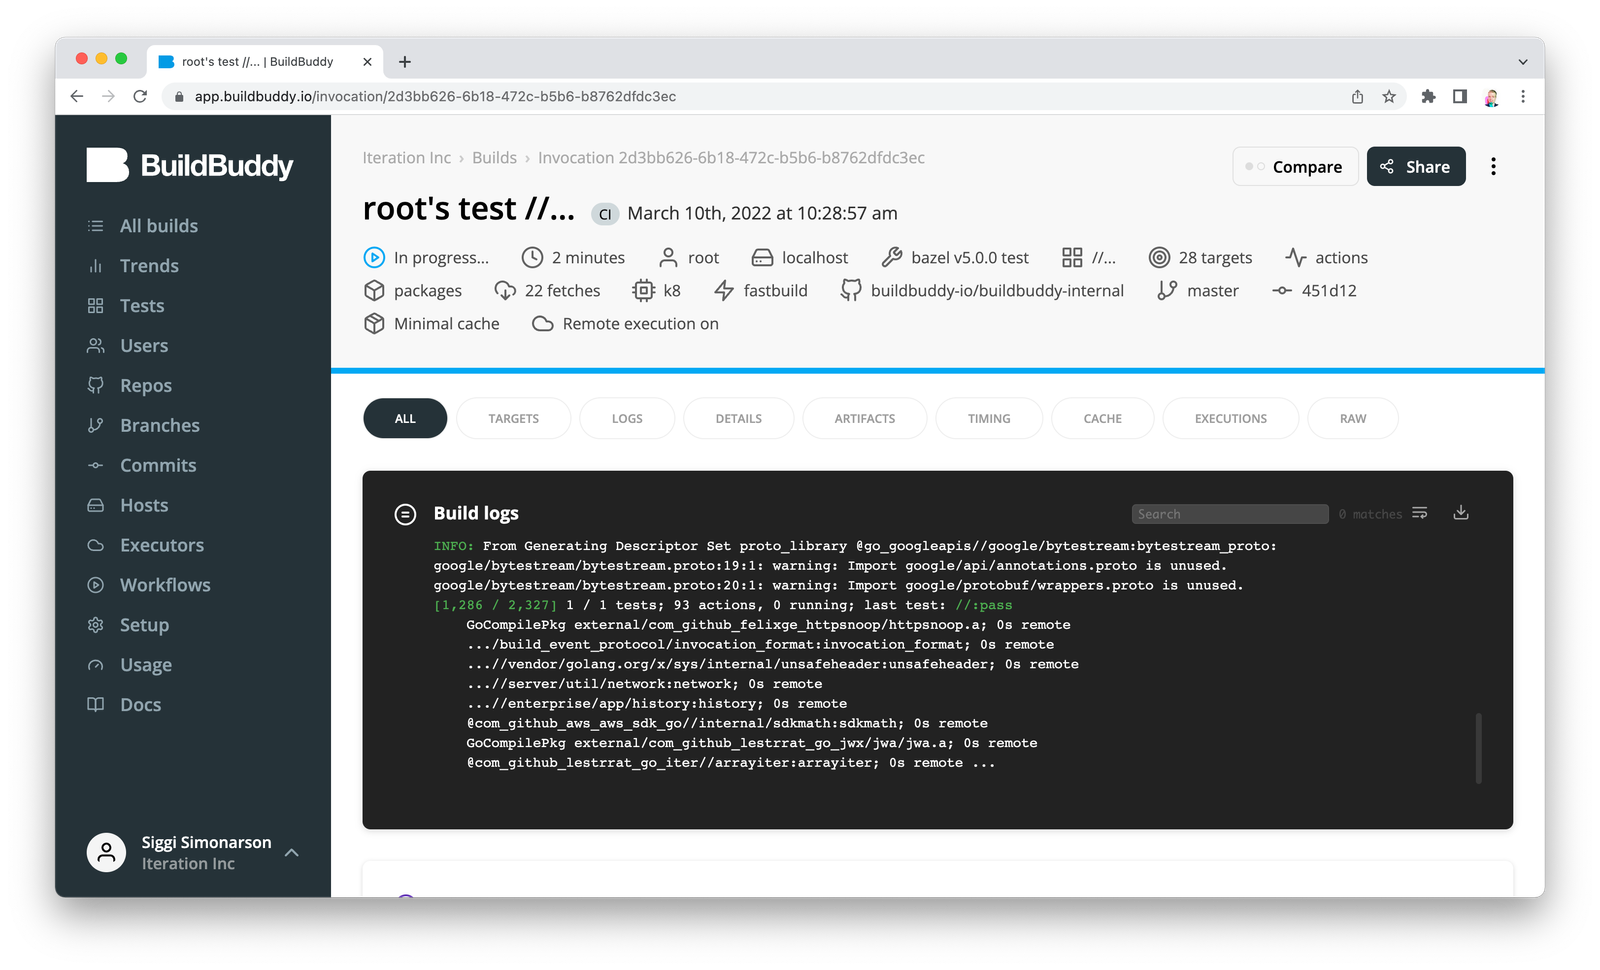This screenshot has width=1600, height=970.
Task: Bookmark this page with the star
Action: point(1389,97)
